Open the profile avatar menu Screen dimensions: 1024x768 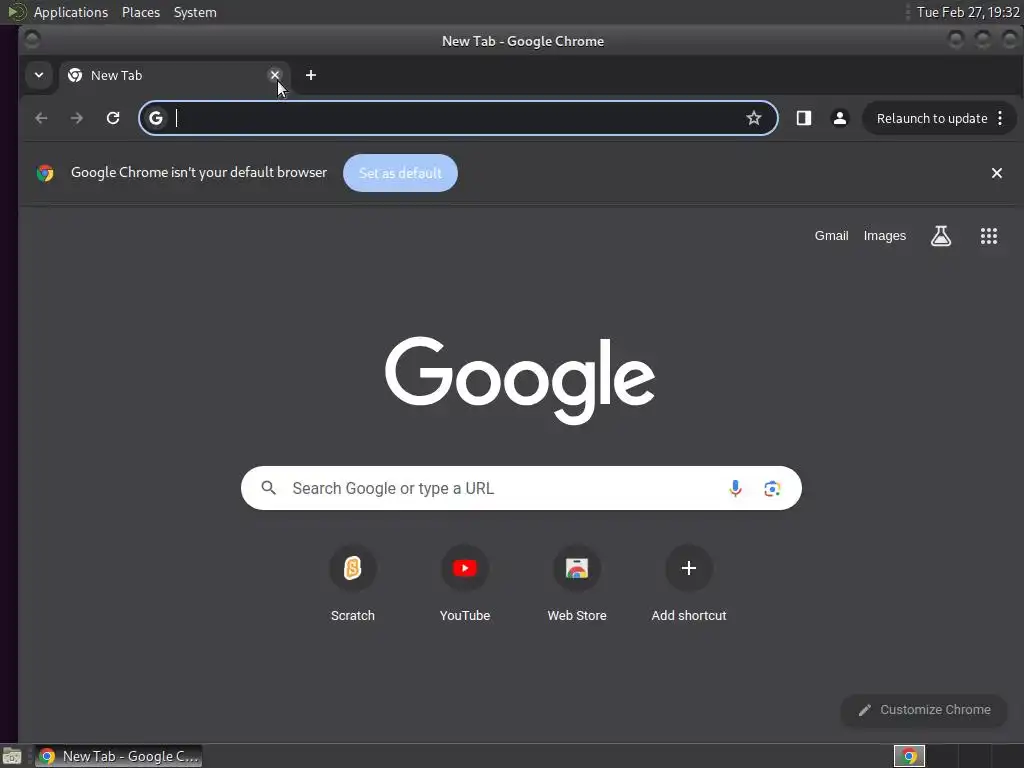(x=840, y=118)
